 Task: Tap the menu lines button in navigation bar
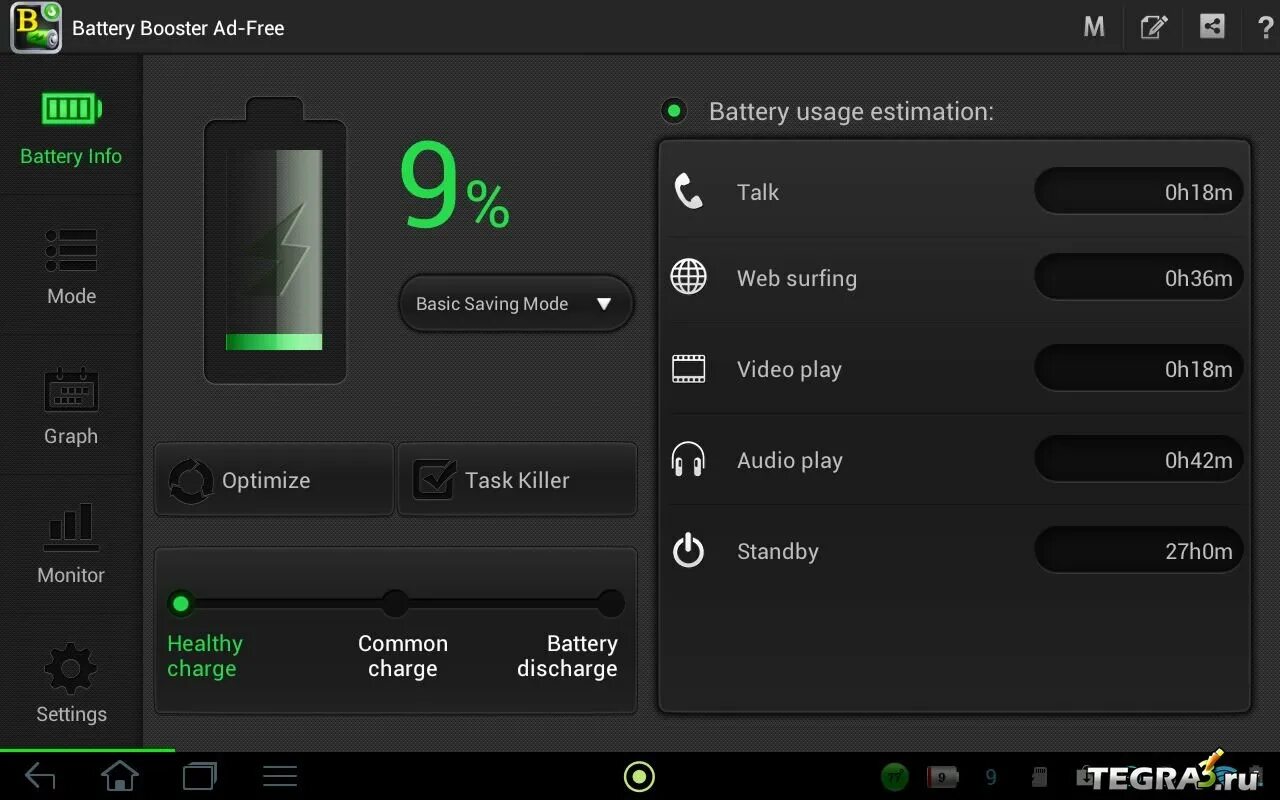280,776
